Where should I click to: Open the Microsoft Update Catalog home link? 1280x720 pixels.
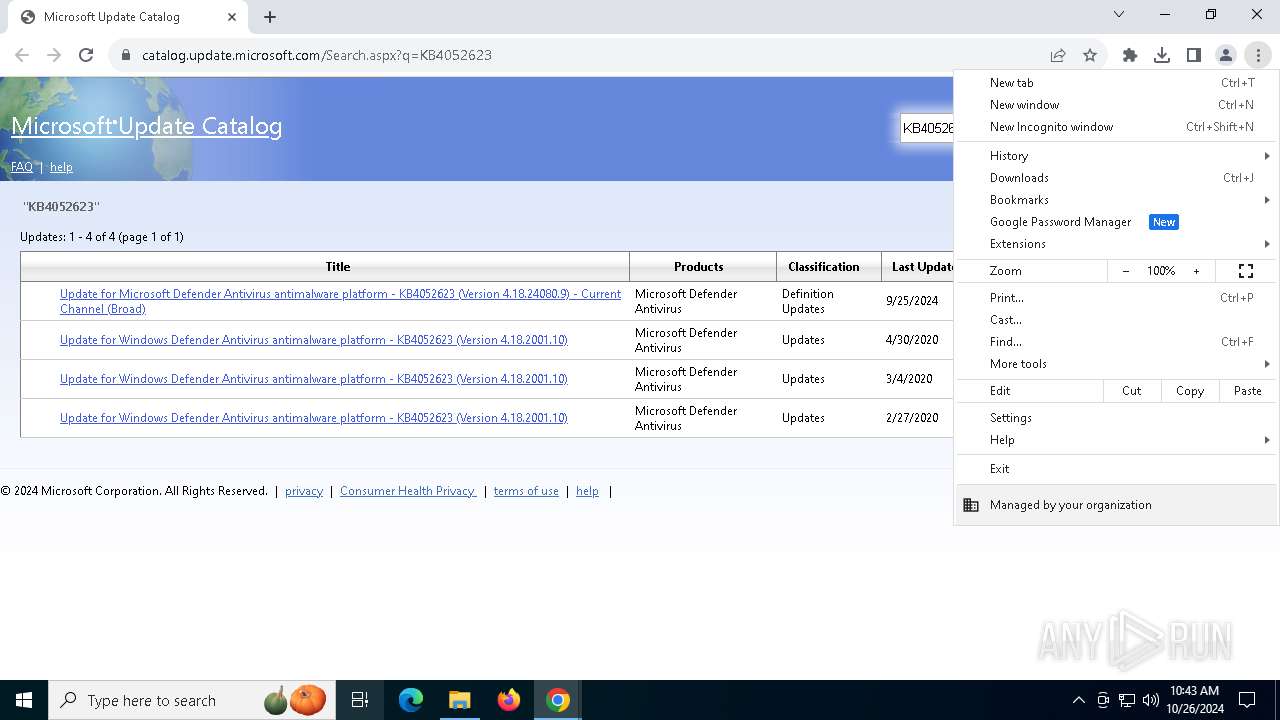point(147,126)
